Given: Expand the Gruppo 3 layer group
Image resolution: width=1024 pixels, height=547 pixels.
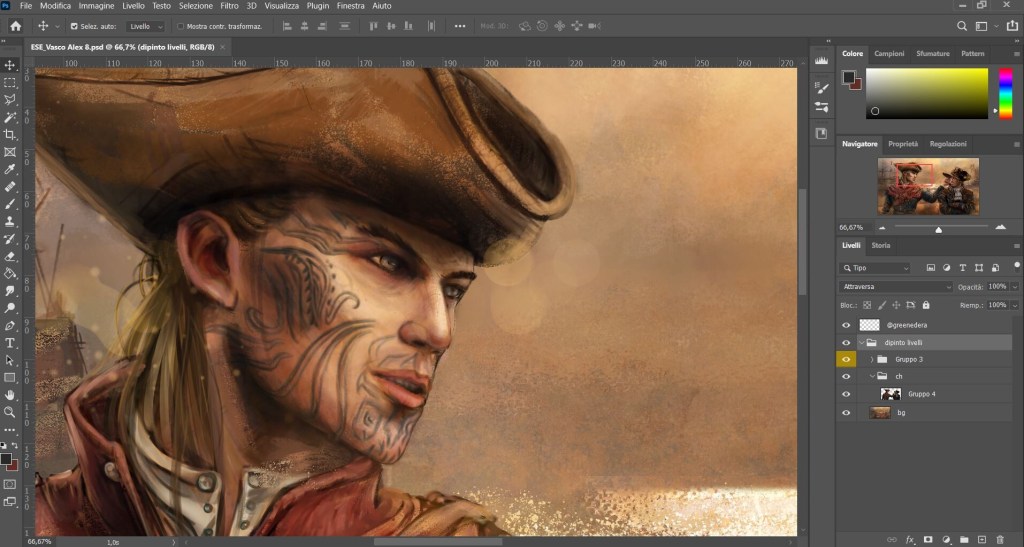Looking at the screenshot, I should click(x=872, y=359).
